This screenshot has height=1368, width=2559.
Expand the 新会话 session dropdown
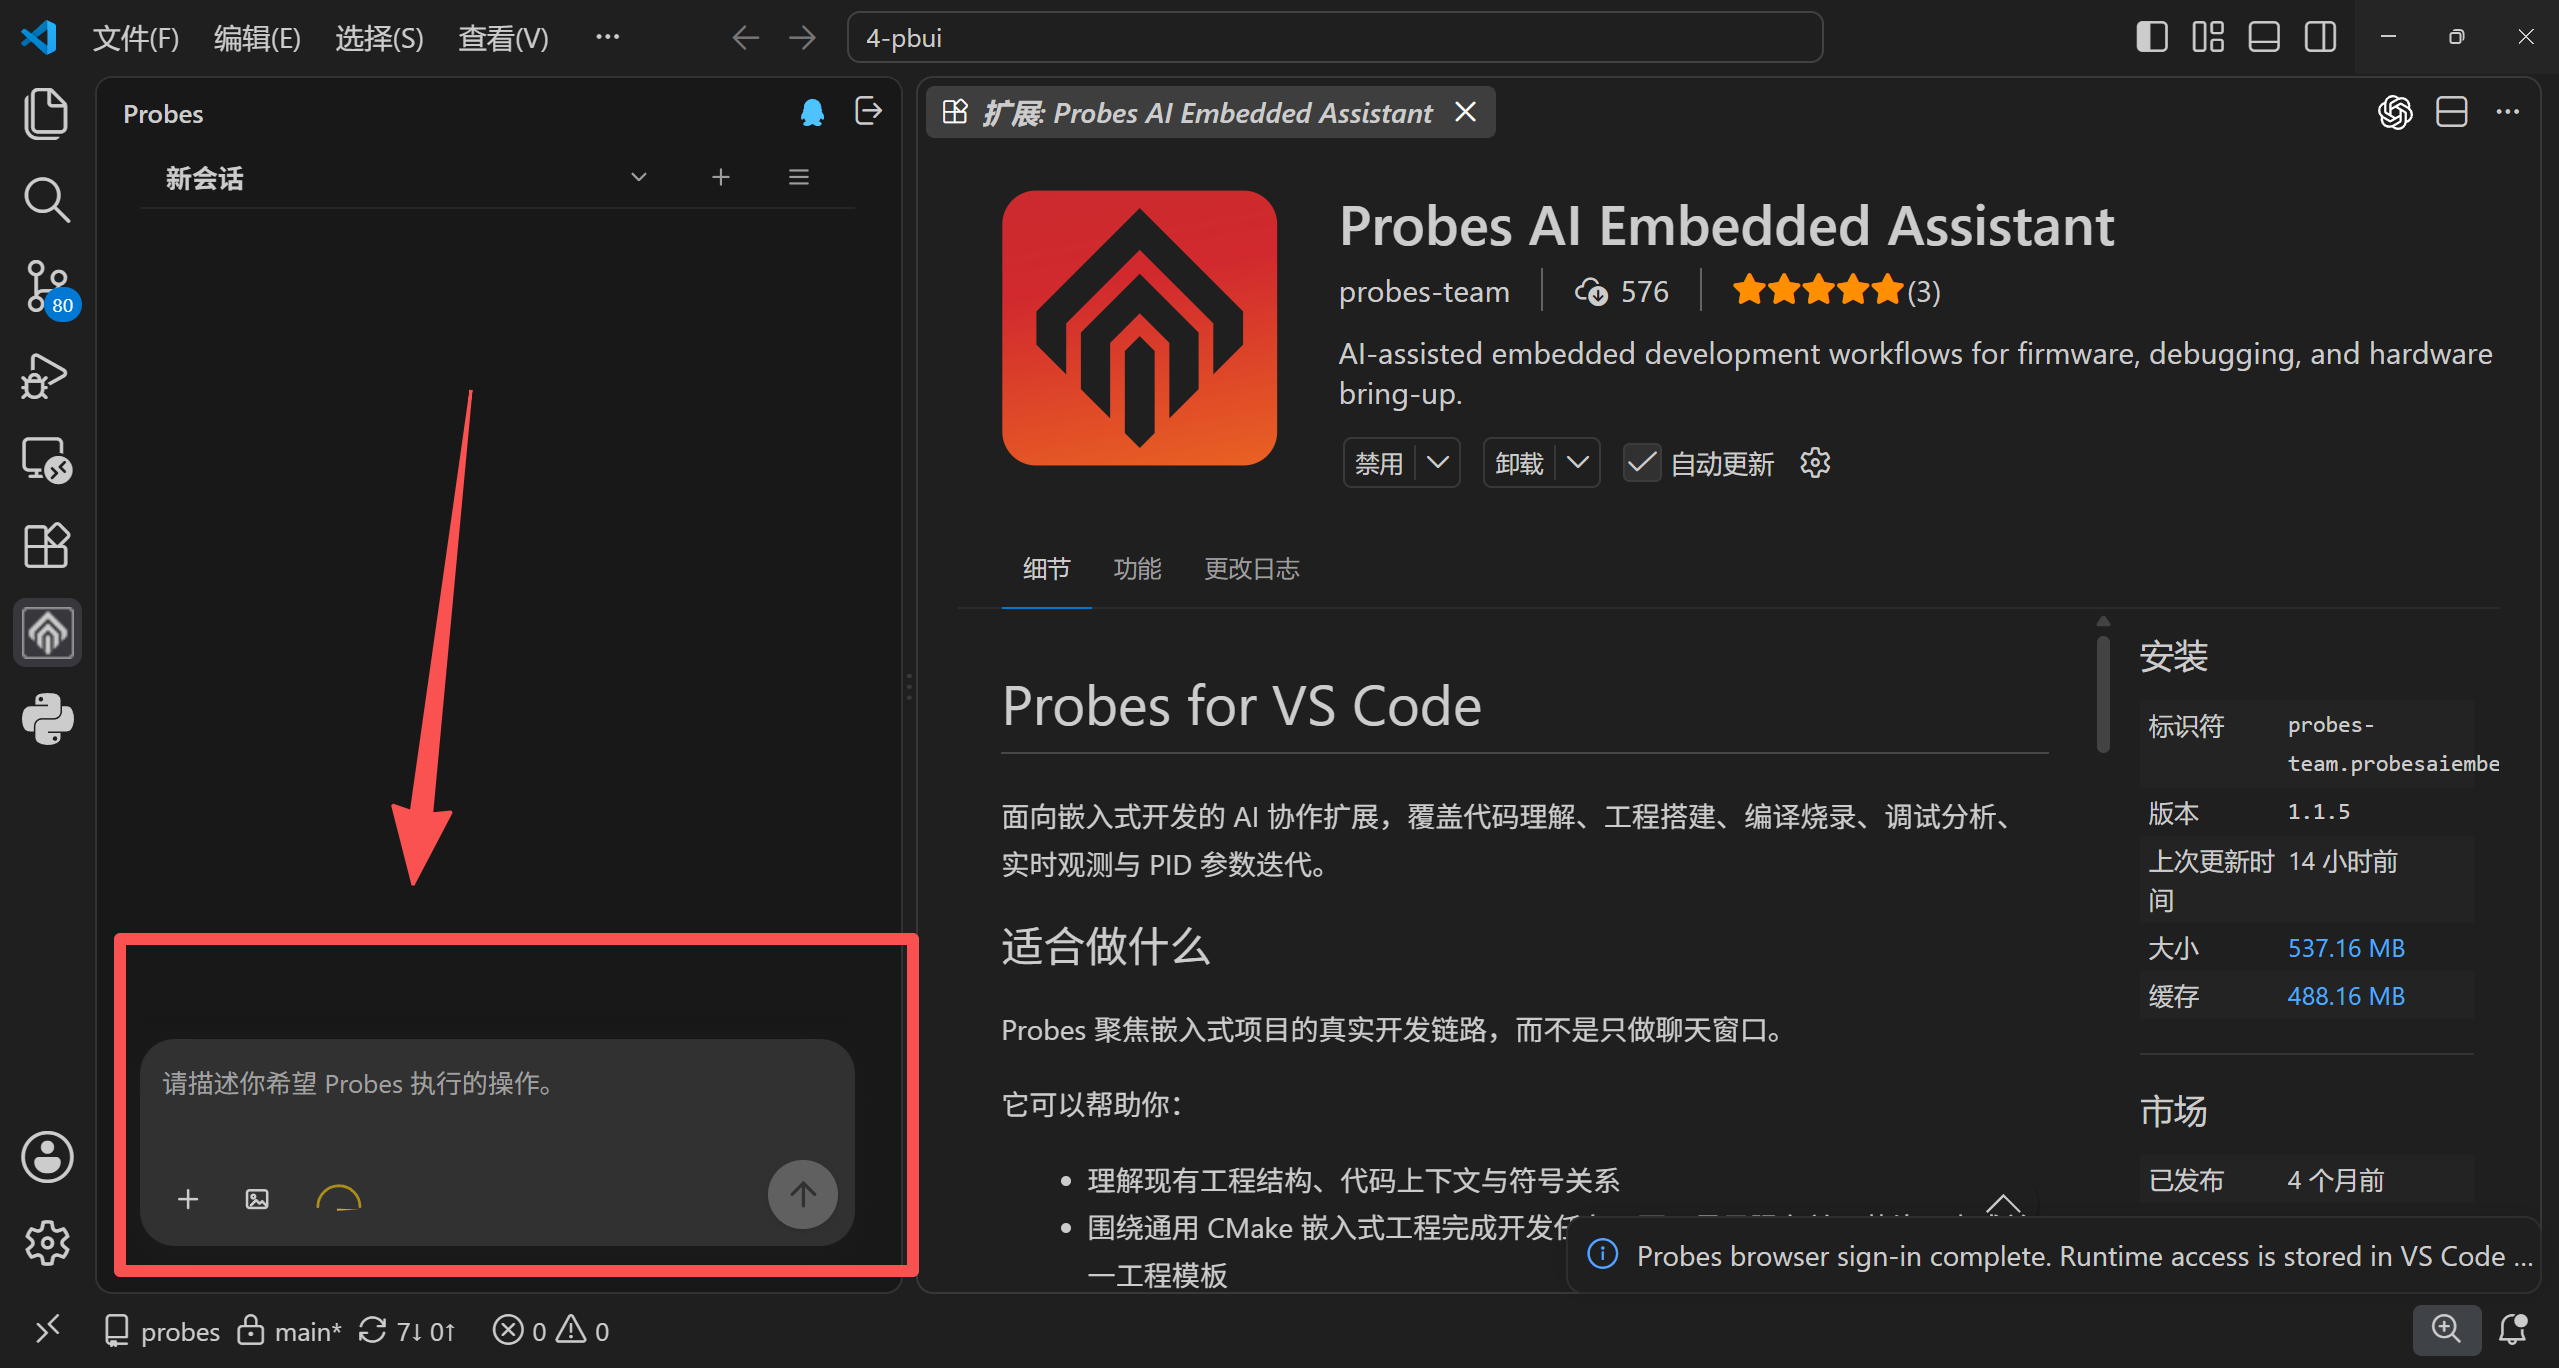tap(638, 177)
